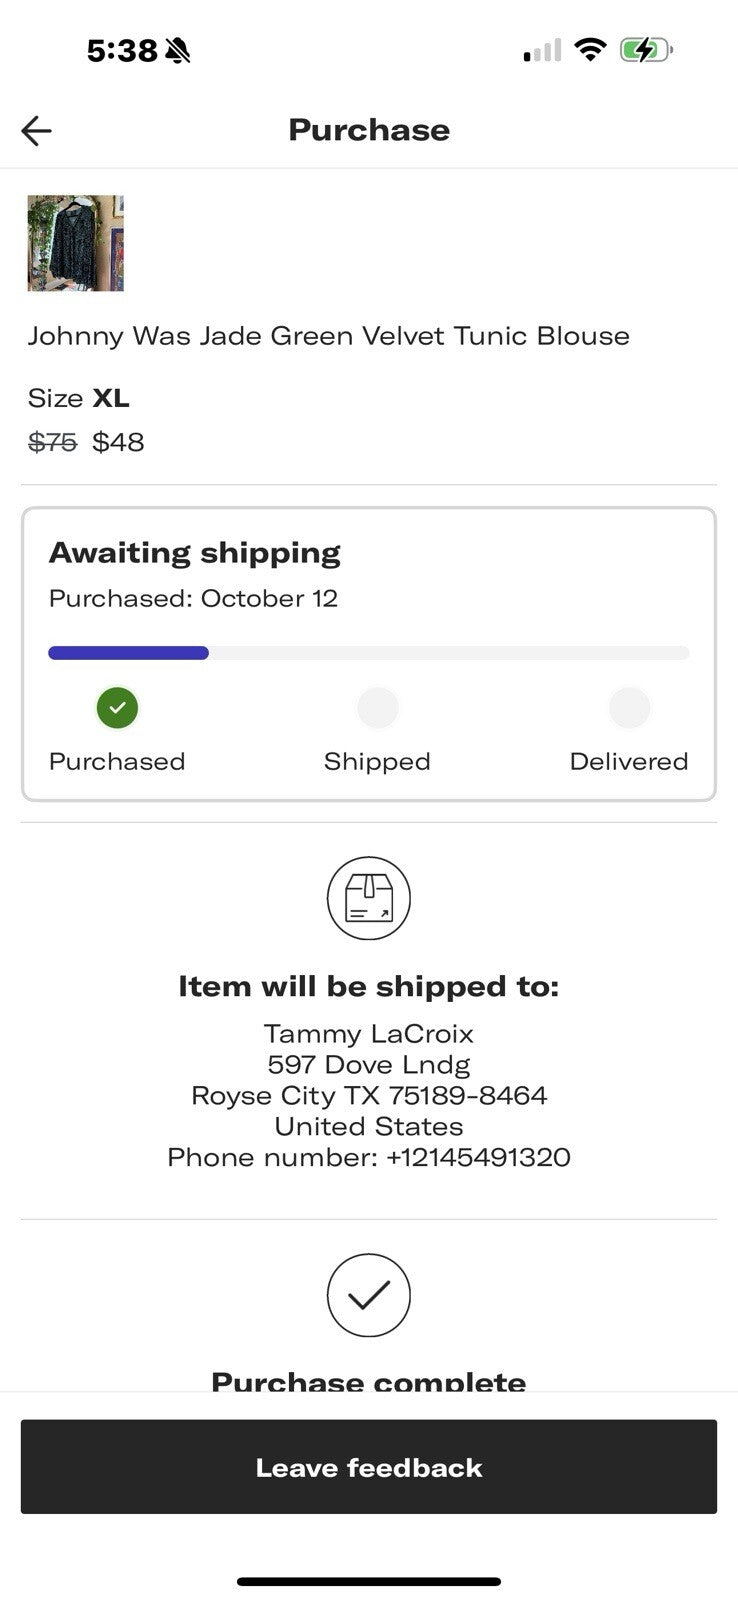The height and width of the screenshot is (1600, 738).
Task: Tap the battery charging icon
Action: pyautogui.click(x=645, y=49)
